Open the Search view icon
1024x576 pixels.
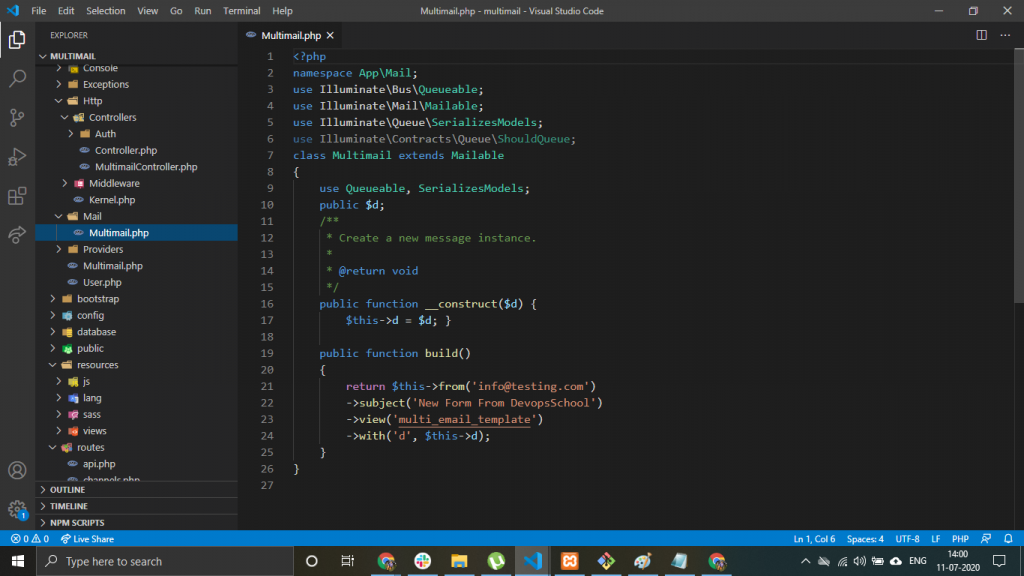pos(17,78)
